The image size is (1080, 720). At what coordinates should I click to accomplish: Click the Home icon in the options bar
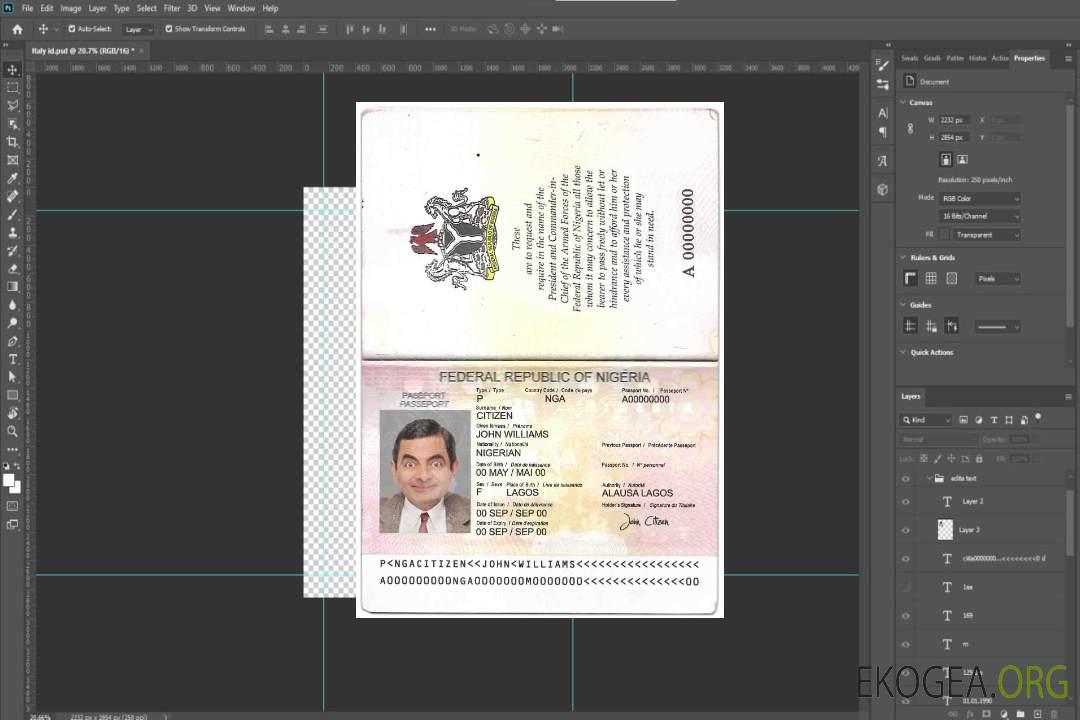tap(17, 29)
